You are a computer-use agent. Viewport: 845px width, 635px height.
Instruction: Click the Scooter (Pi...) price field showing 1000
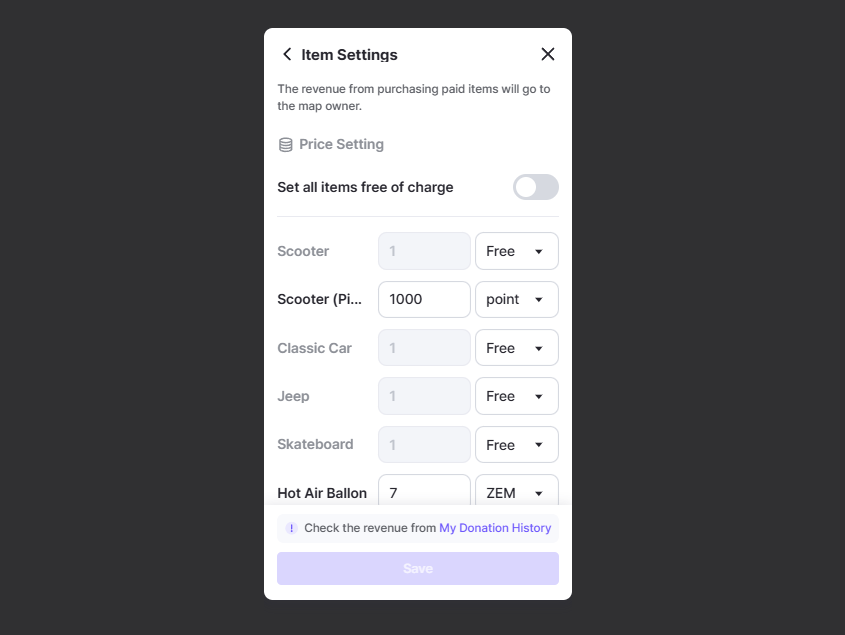(x=424, y=299)
